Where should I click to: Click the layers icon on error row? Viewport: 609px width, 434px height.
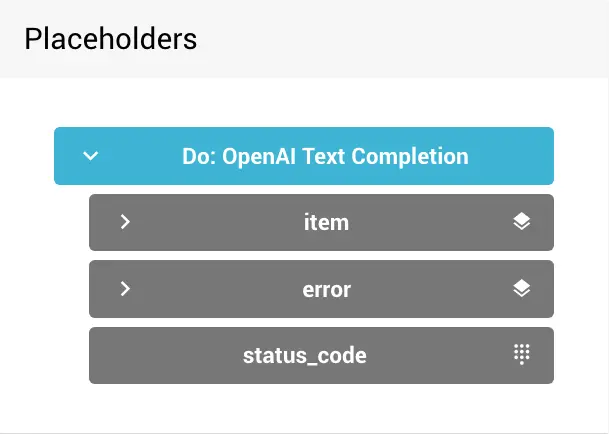pyautogui.click(x=521, y=289)
